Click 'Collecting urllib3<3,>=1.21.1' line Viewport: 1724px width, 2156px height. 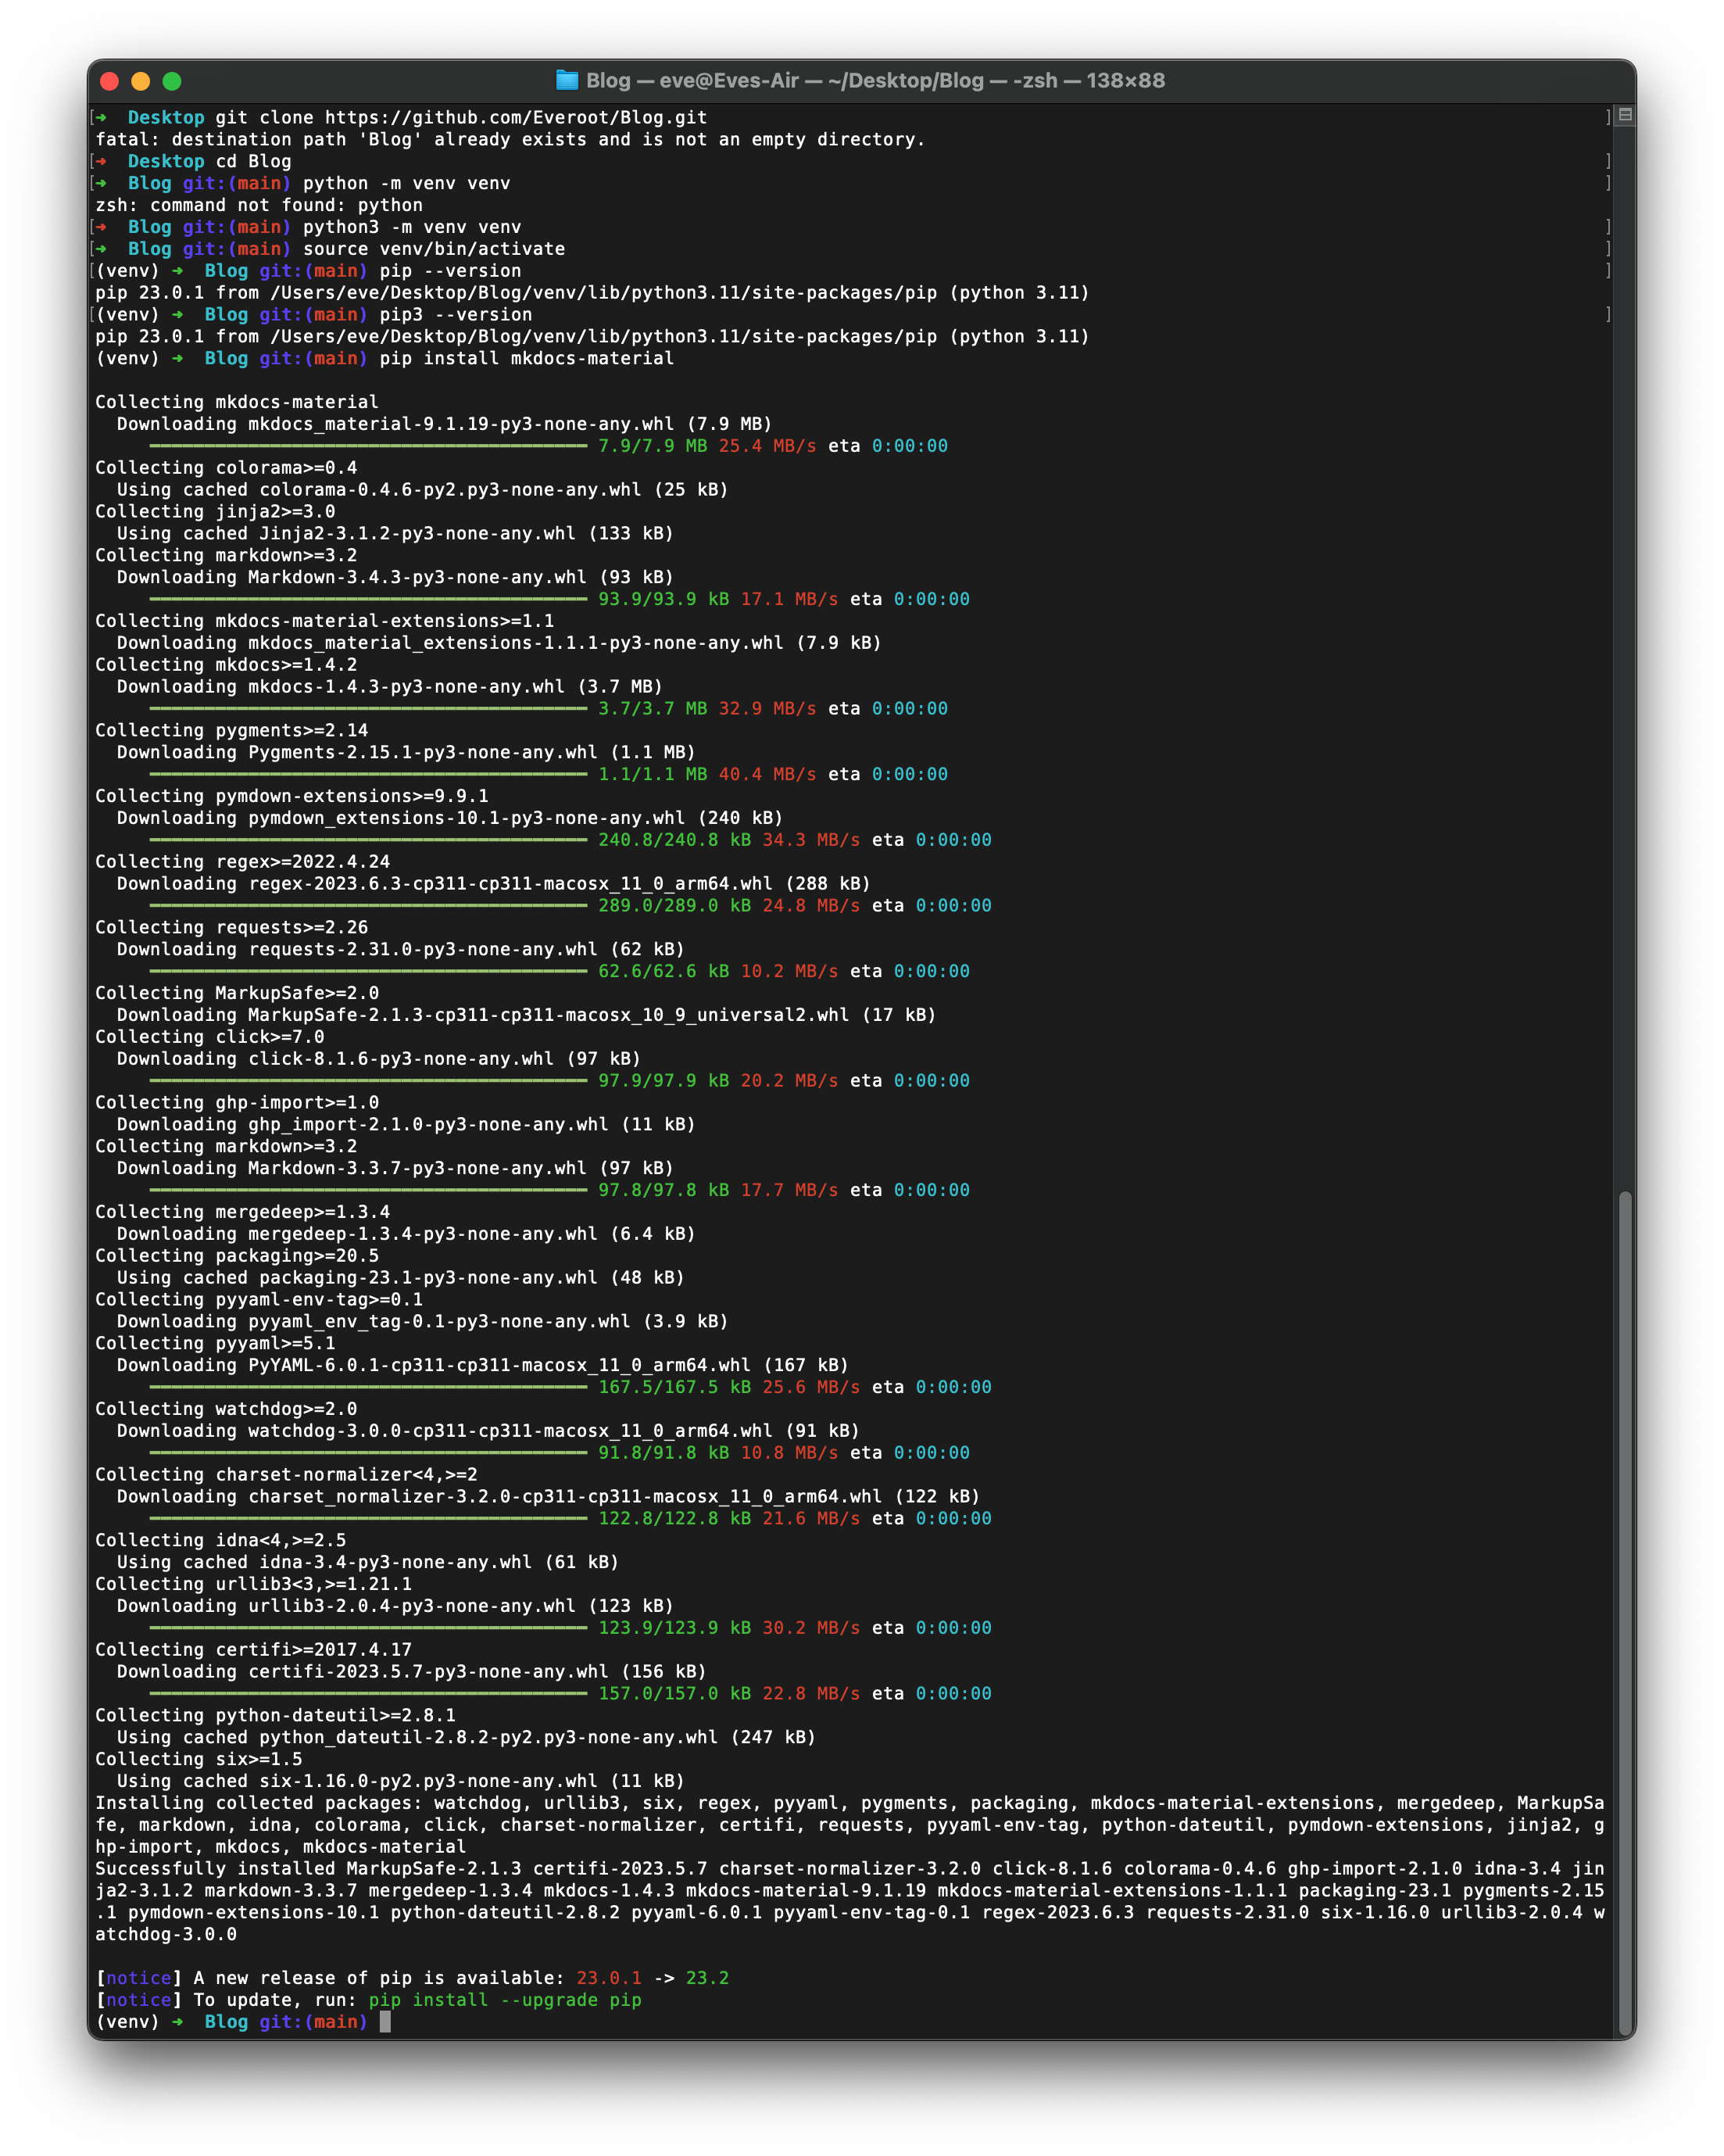pyautogui.click(x=254, y=1584)
